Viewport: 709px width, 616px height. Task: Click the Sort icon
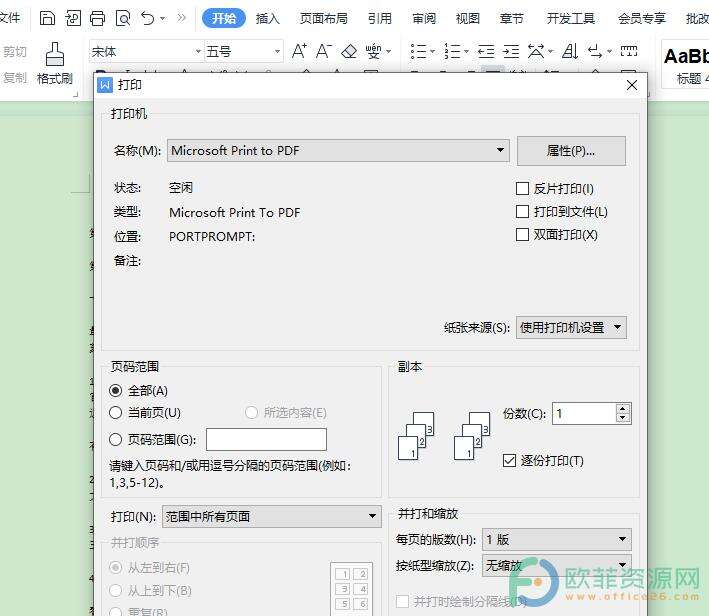(x=570, y=51)
